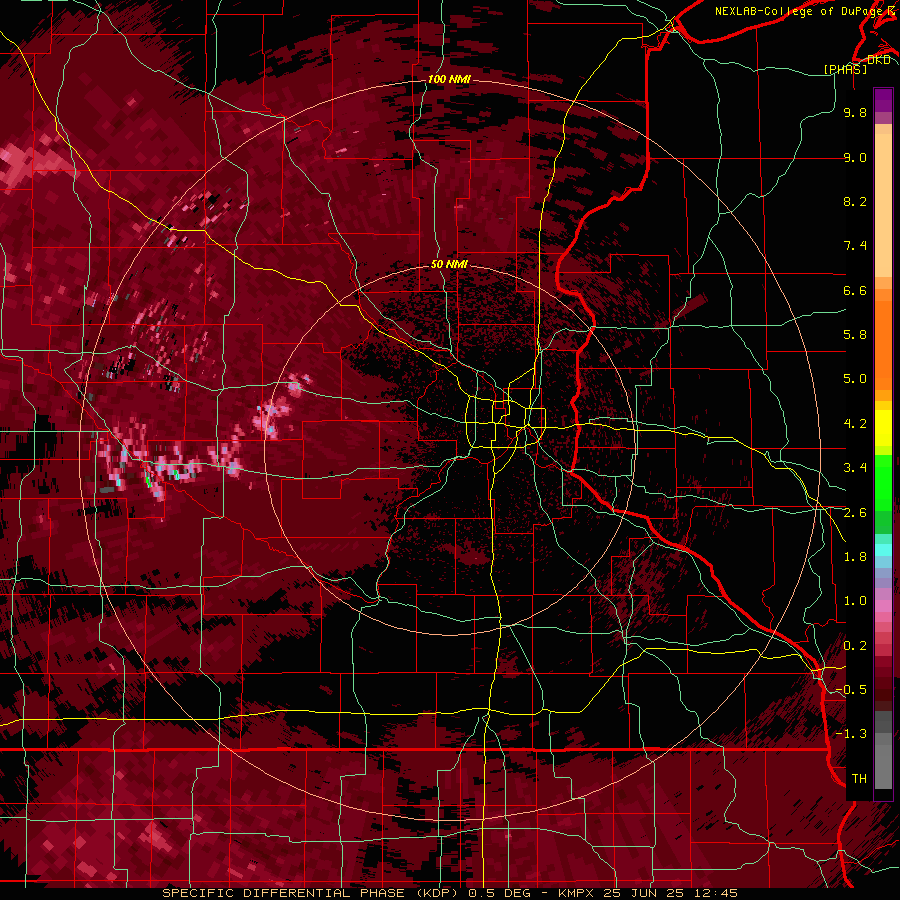The image size is (900, 900).
Task: Click the 4.2 value on the color scale
Action: coord(855,424)
